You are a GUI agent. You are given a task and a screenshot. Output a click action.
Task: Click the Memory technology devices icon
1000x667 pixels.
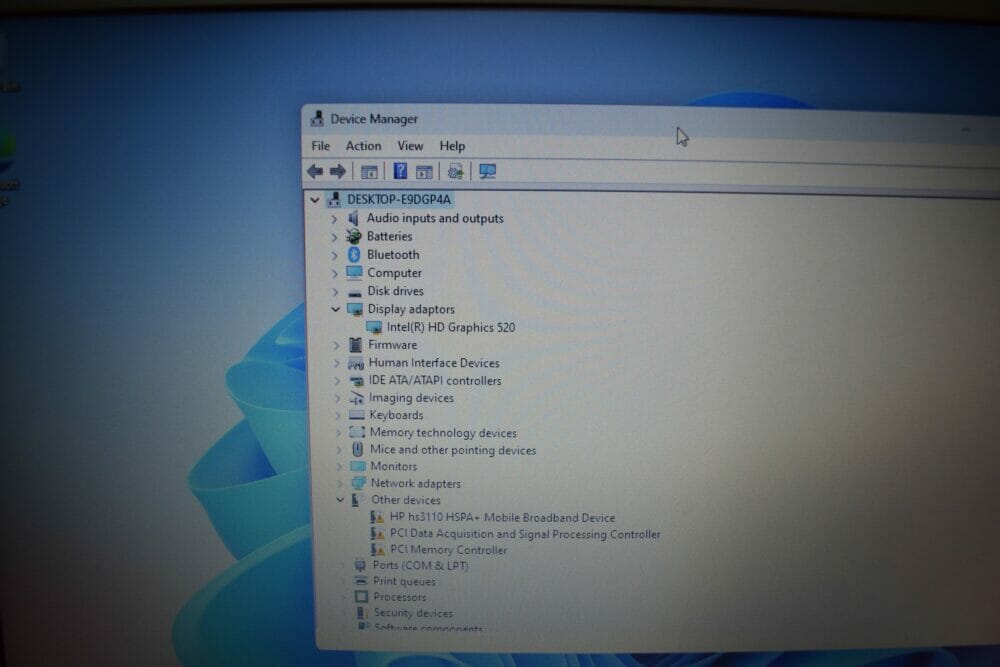click(357, 432)
